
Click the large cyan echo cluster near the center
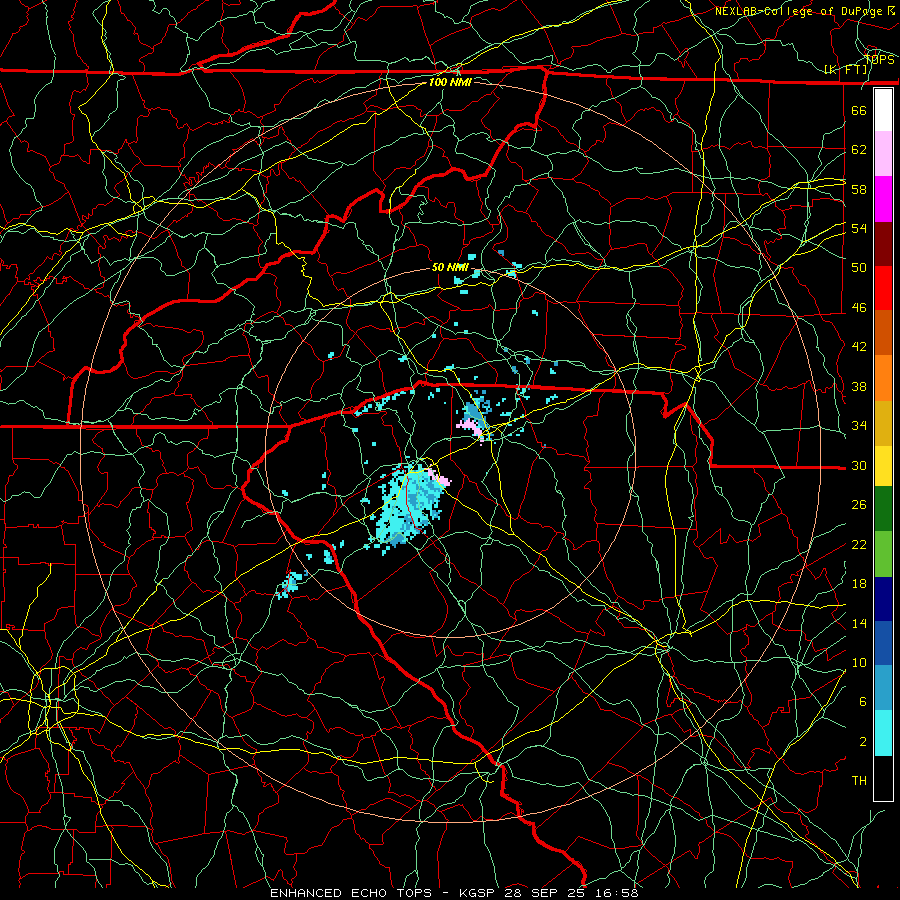pos(407,506)
